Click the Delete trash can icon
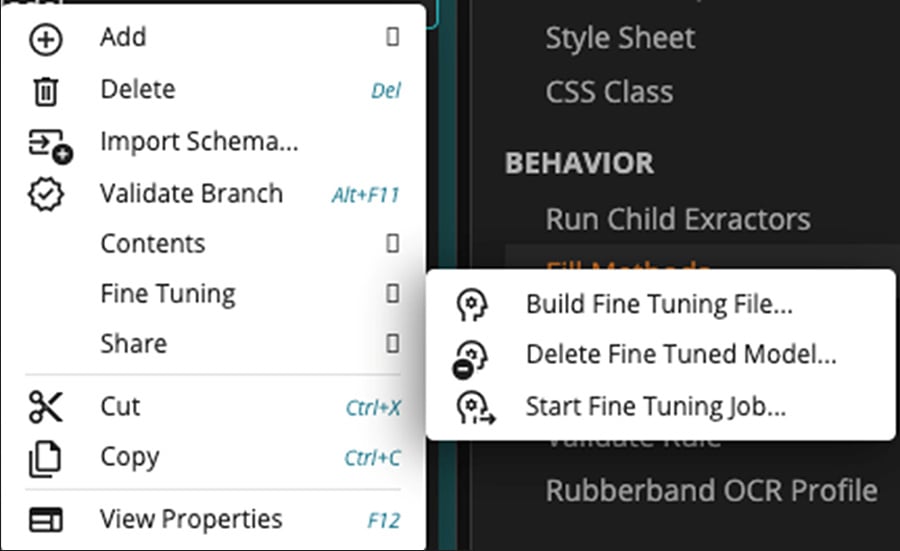This screenshot has height=551, width=900. click(46, 92)
